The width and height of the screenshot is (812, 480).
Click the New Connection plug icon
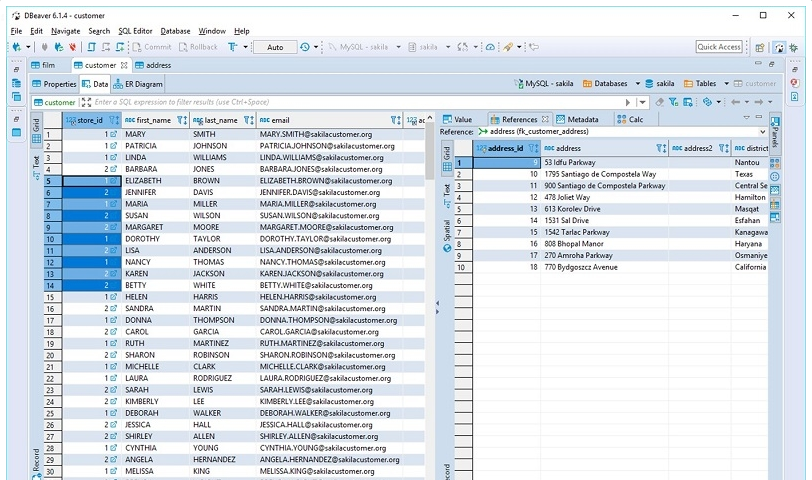point(17,47)
